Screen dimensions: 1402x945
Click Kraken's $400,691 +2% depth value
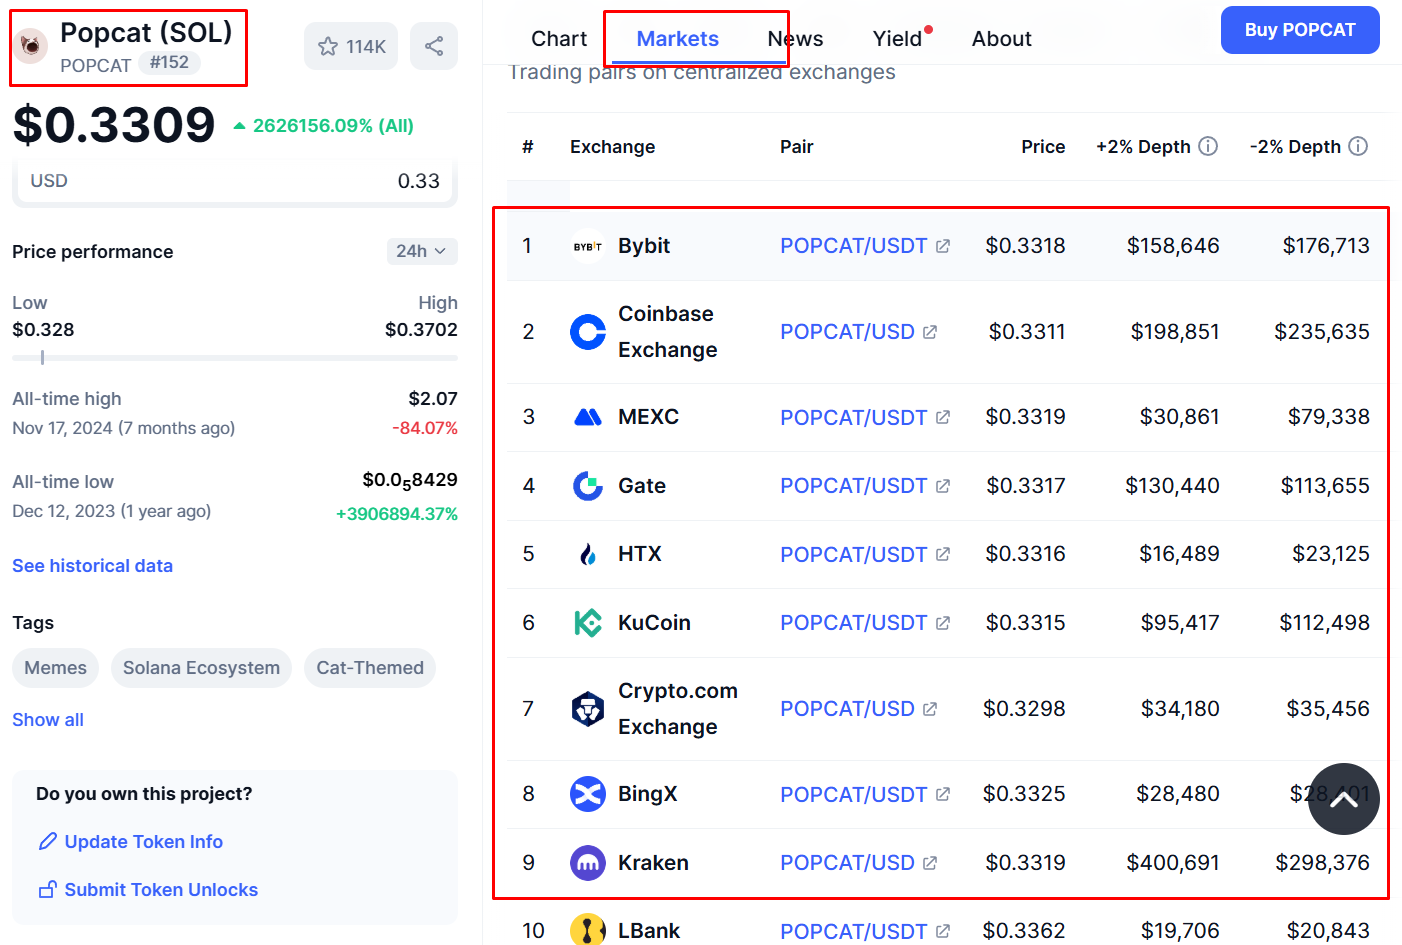click(x=1173, y=863)
